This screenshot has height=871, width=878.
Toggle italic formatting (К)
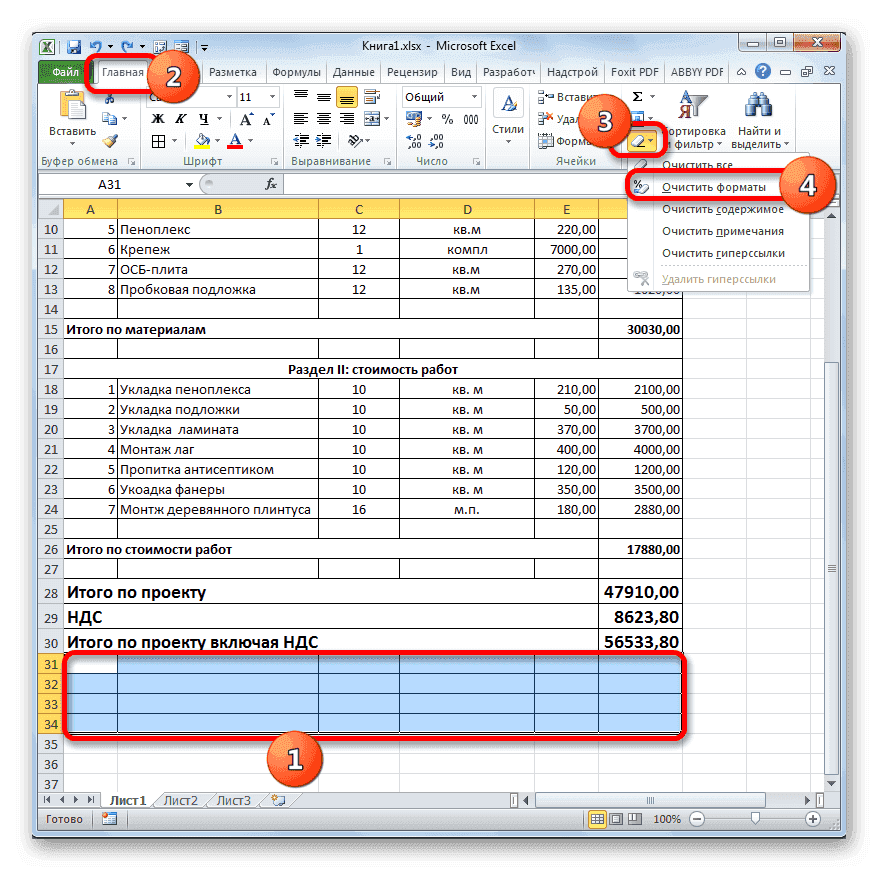(181, 119)
